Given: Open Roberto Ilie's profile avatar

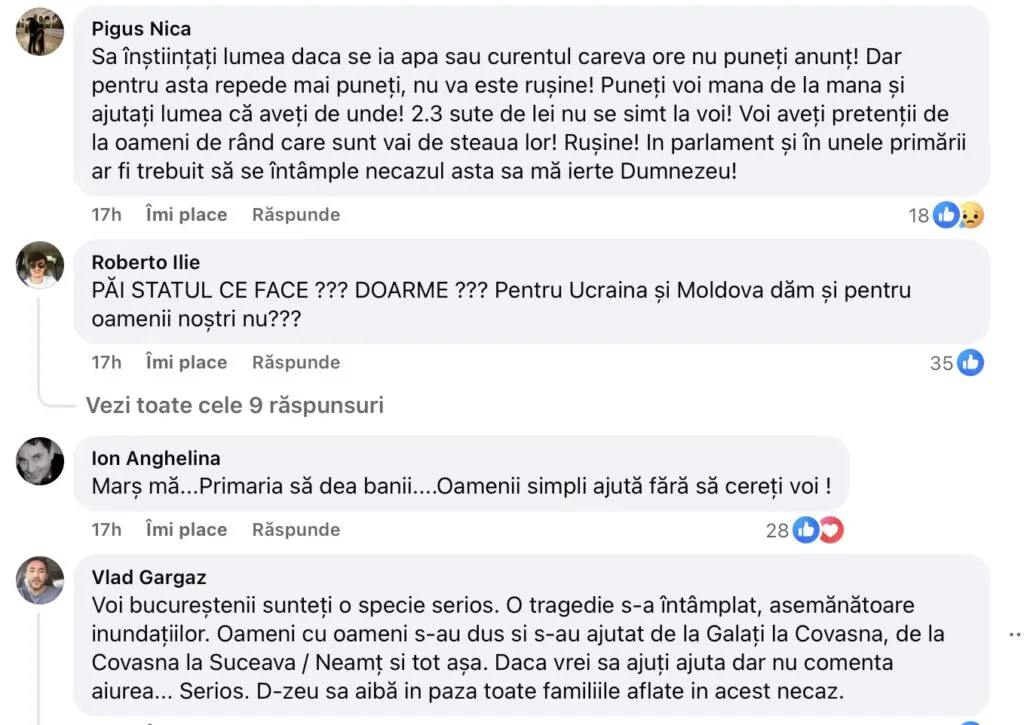Looking at the screenshot, I should tap(40, 265).
